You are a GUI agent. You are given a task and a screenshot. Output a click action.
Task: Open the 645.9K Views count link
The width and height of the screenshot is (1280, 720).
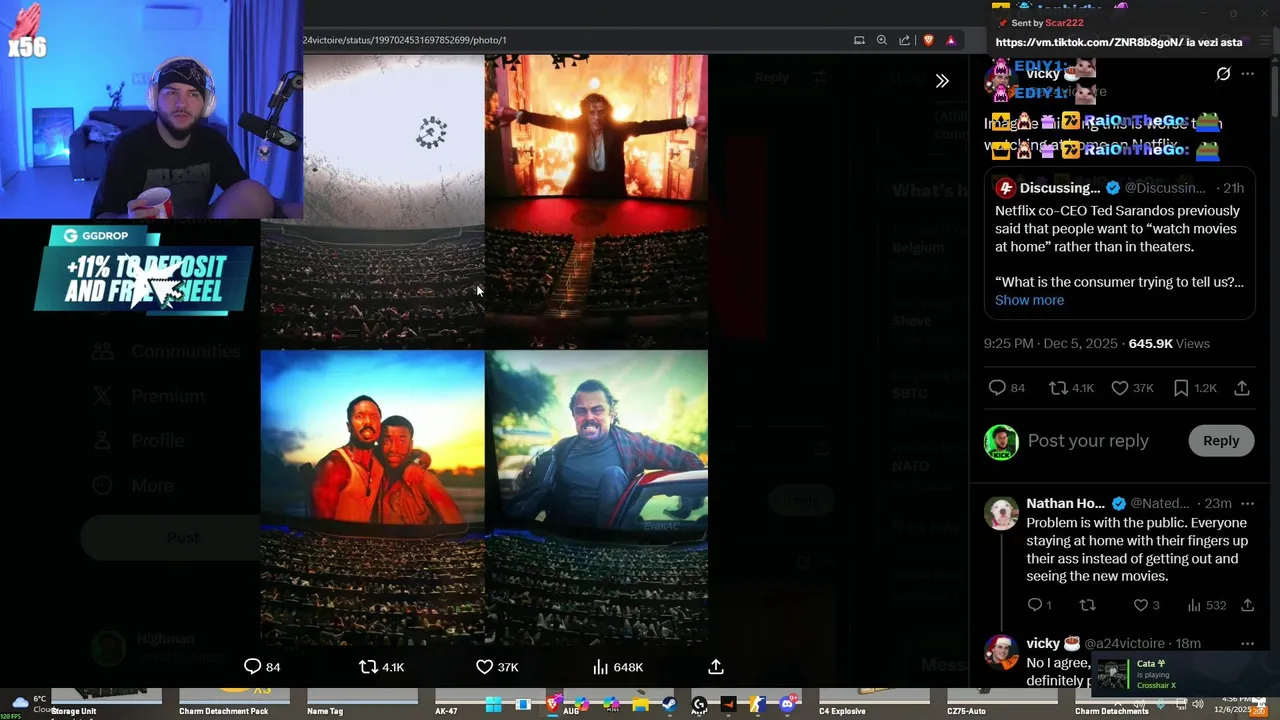tap(1169, 343)
